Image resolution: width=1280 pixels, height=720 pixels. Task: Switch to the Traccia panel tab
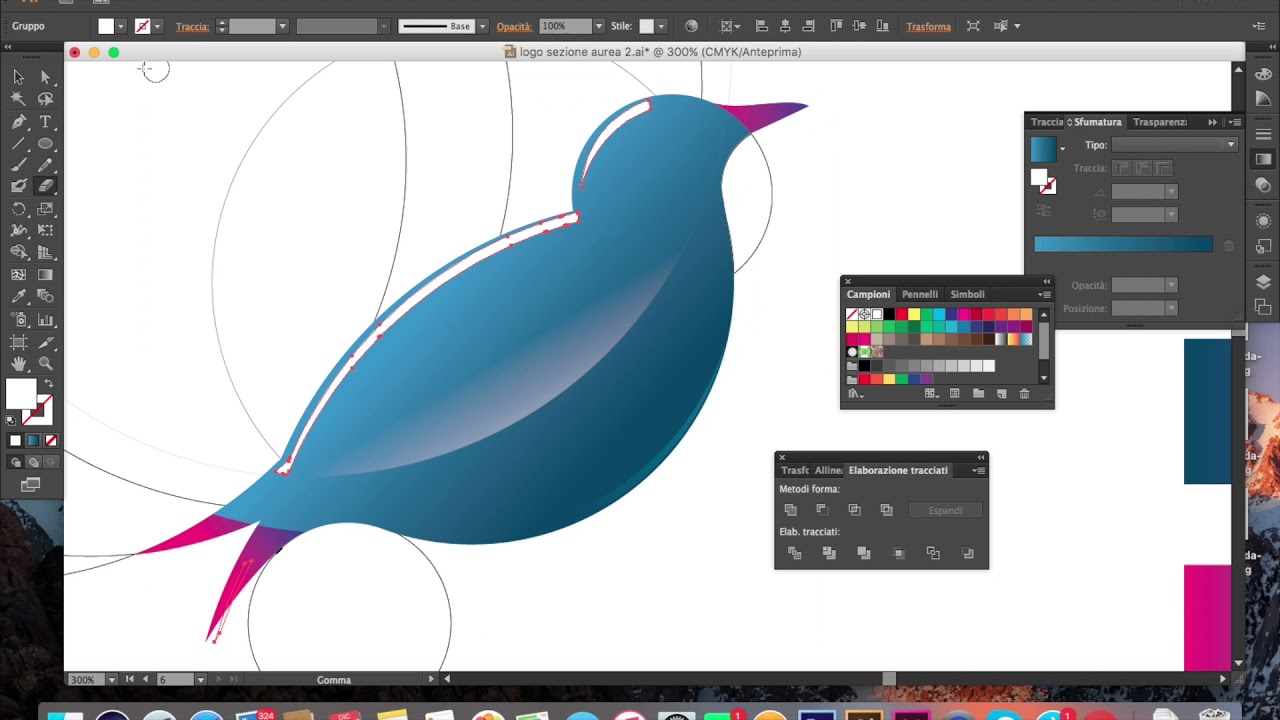point(1047,122)
